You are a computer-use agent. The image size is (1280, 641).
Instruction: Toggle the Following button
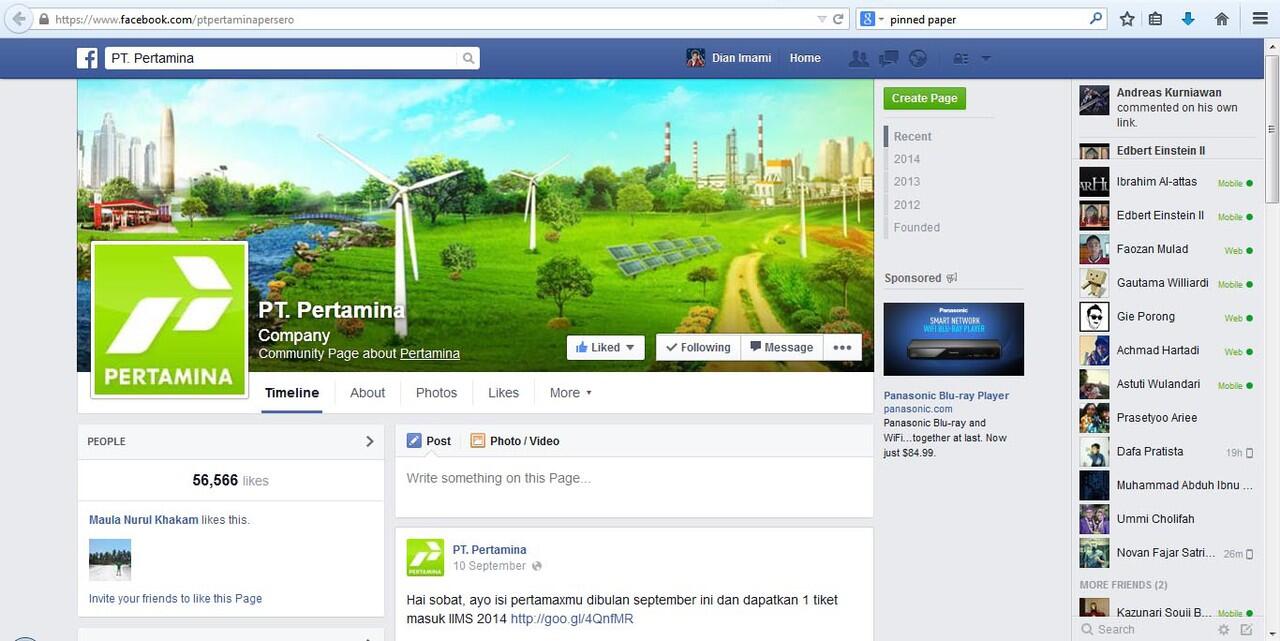[x=699, y=347]
